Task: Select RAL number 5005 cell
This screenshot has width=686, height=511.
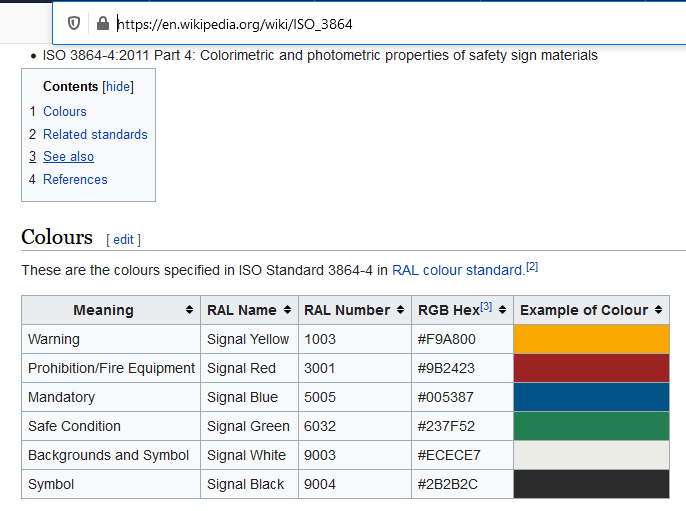Action: click(x=355, y=397)
